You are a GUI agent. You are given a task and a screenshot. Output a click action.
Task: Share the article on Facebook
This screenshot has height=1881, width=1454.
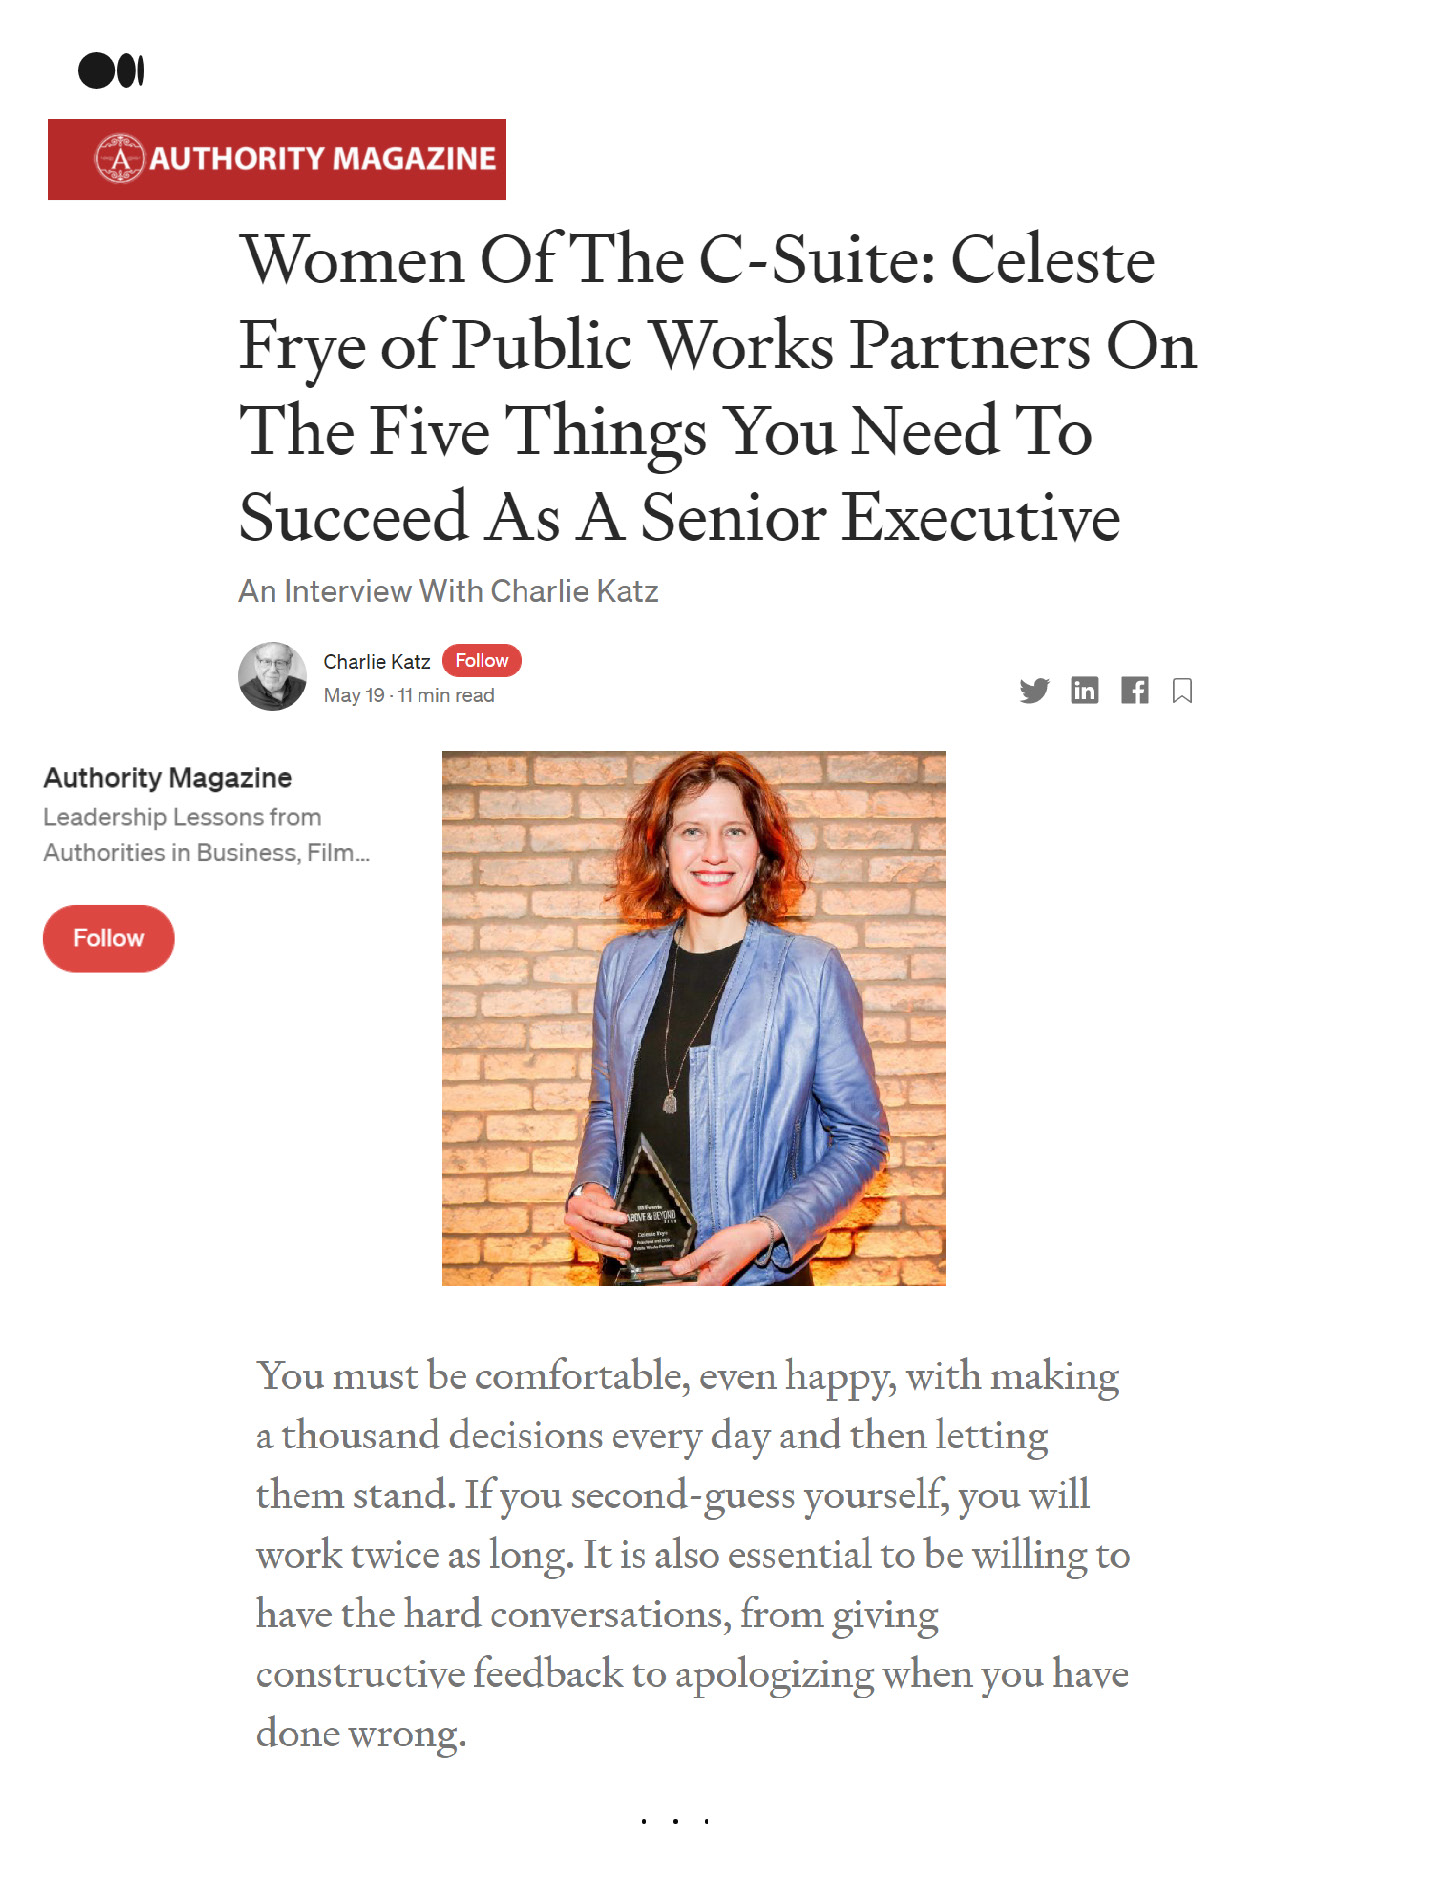click(x=1134, y=691)
